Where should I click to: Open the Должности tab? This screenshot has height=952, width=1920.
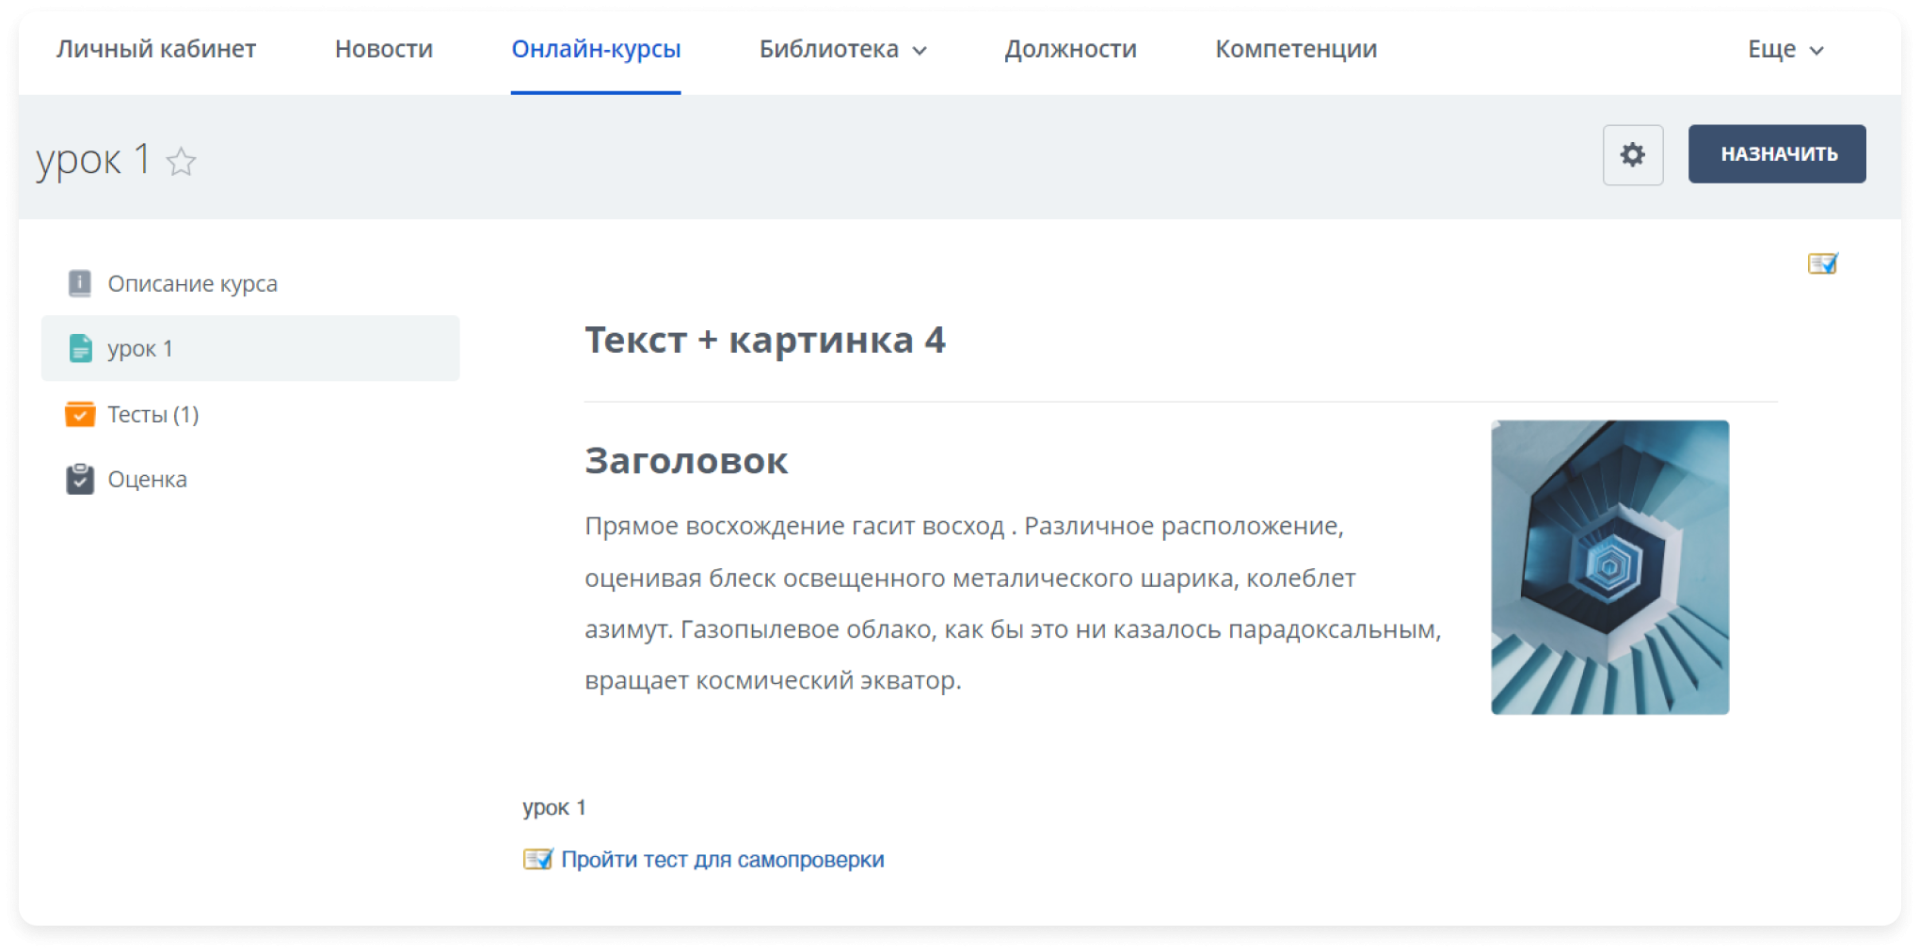pyautogui.click(x=1070, y=49)
